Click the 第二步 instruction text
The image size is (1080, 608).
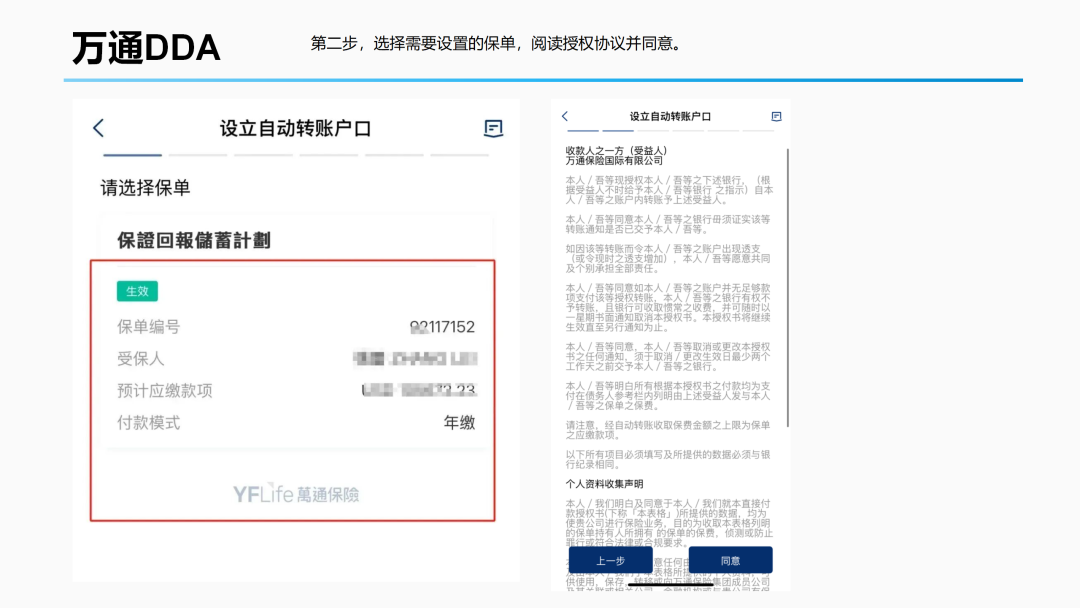point(496,43)
